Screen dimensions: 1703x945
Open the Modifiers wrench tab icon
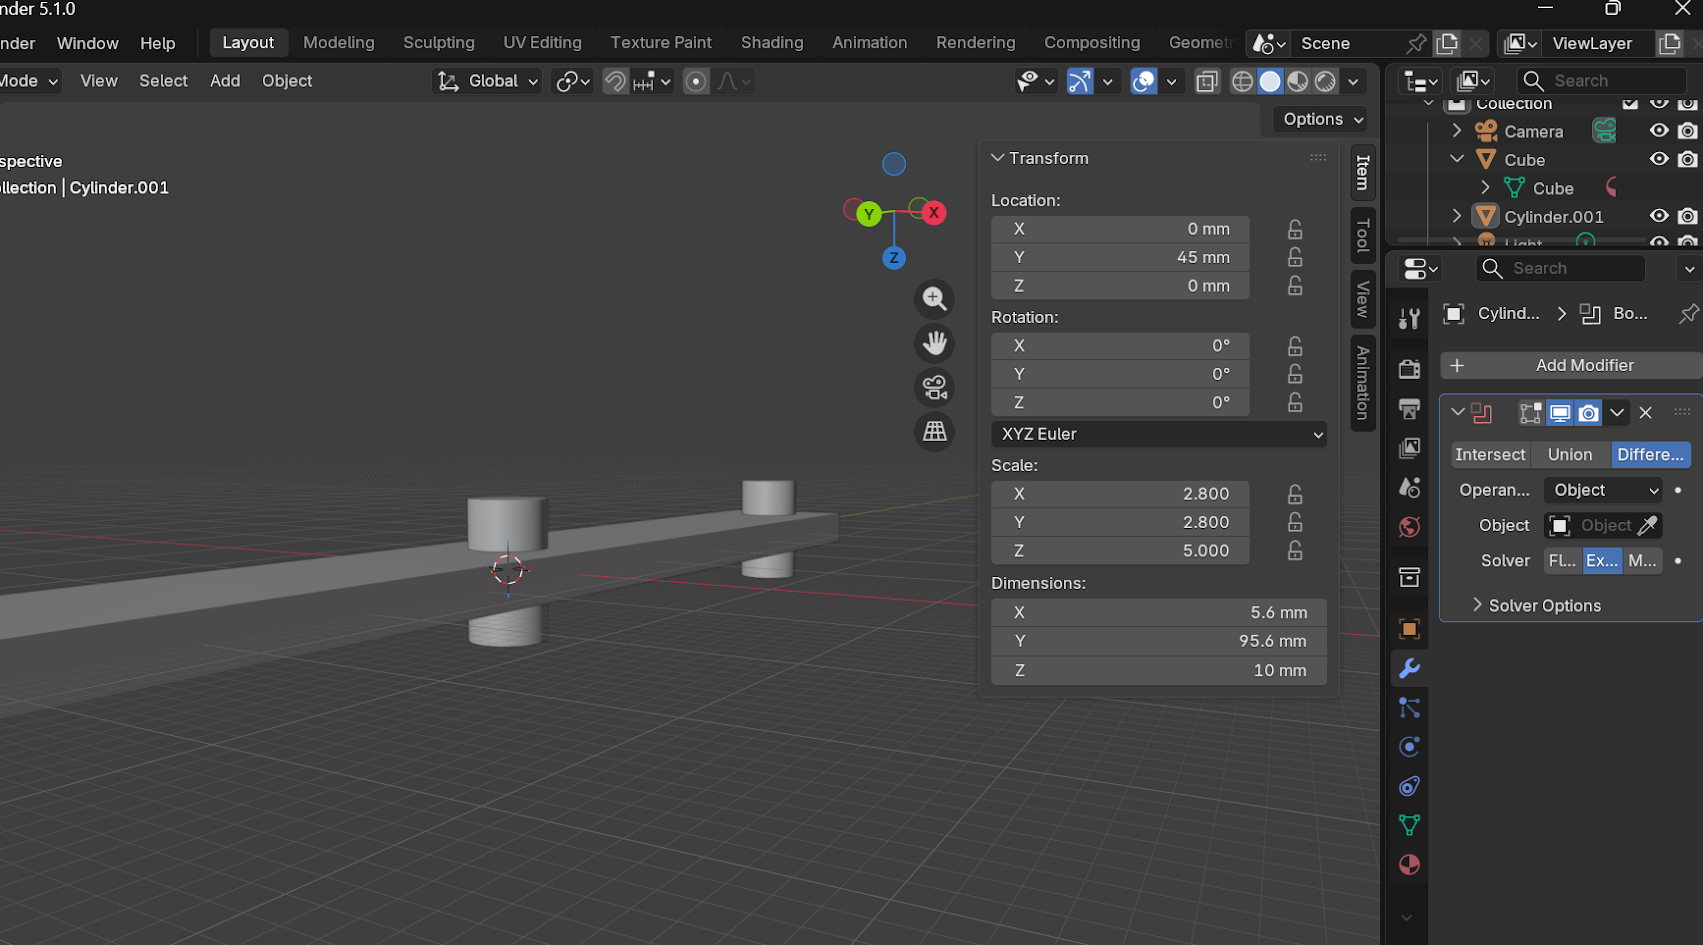click(x=1409, y=668)
